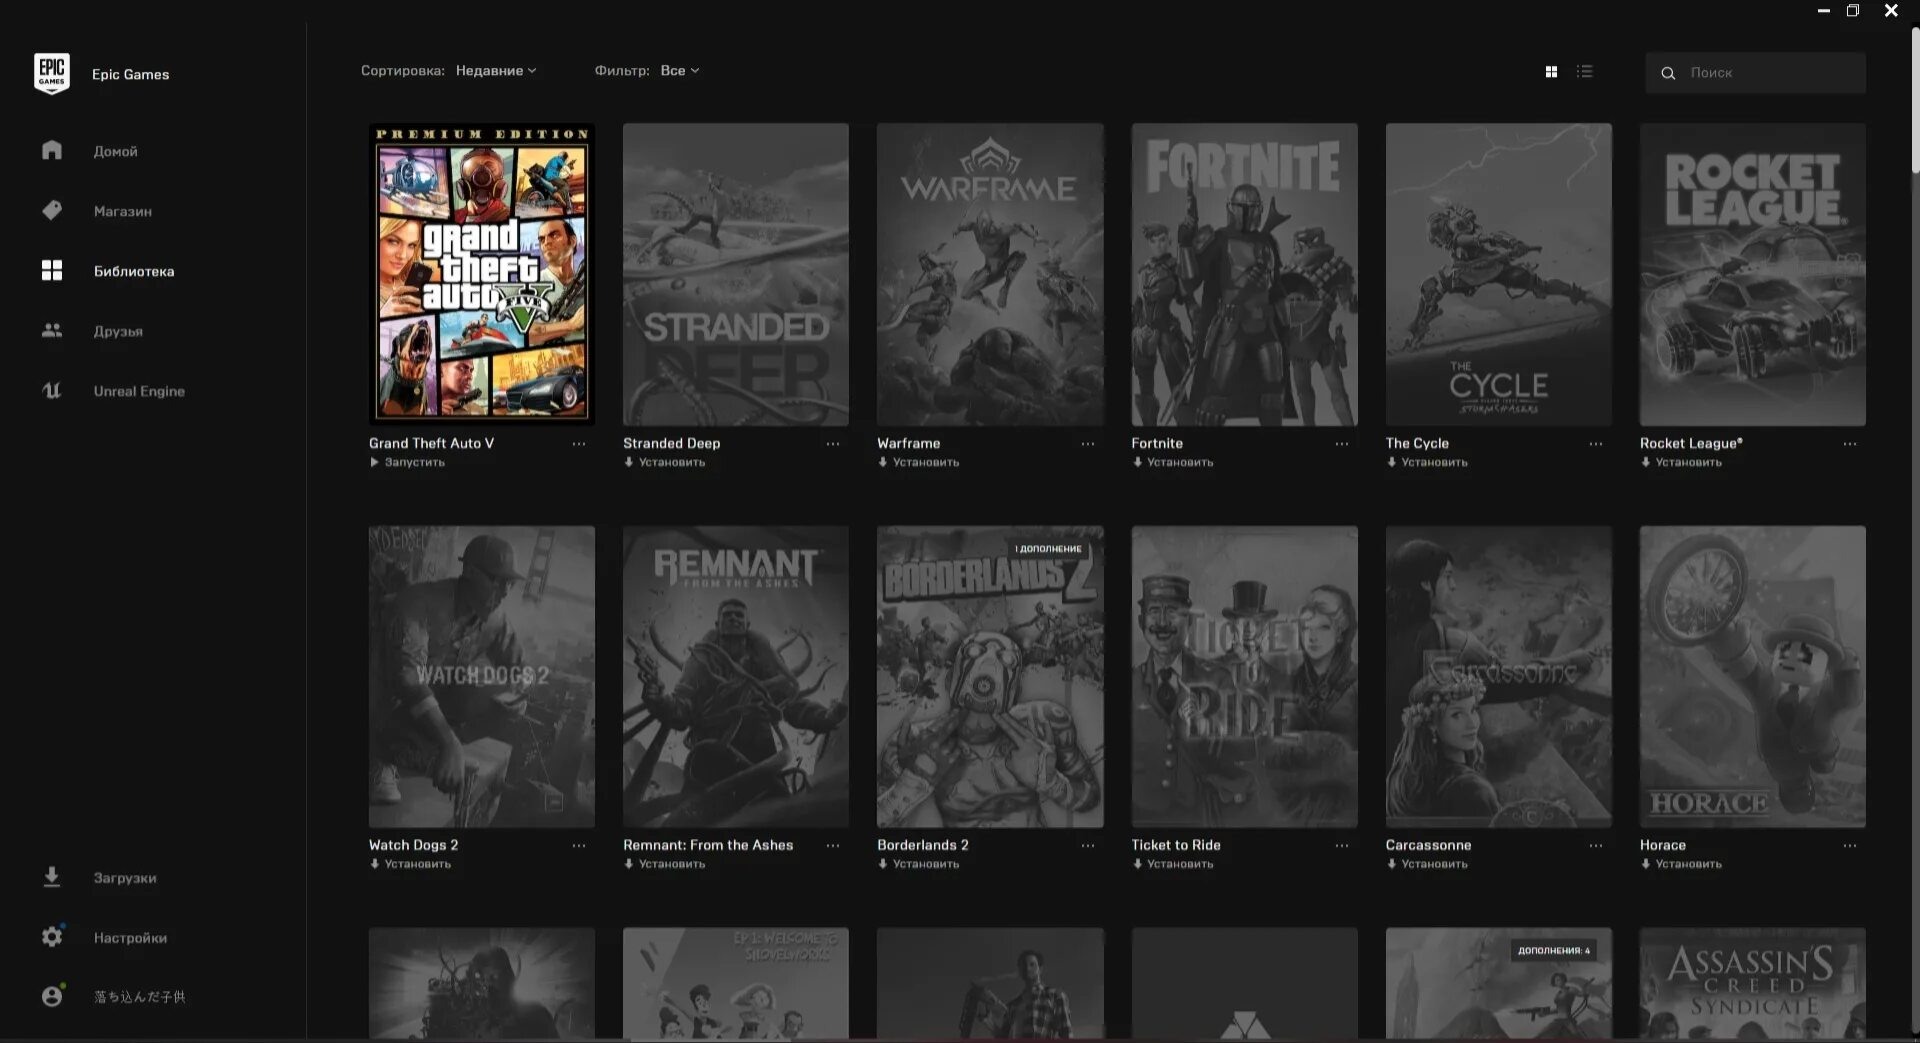Screen dimensions: 1920x1043
Task: Open options menu for Fortnite
Action: coord(1341,444)
